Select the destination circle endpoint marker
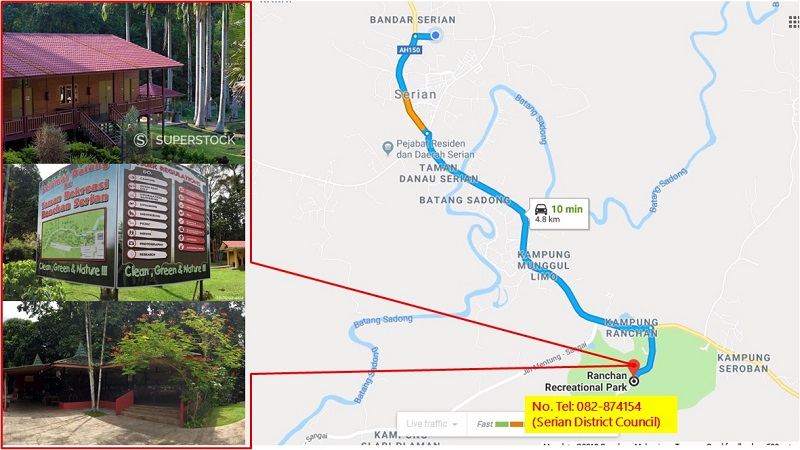 click(x=634, y=381)
